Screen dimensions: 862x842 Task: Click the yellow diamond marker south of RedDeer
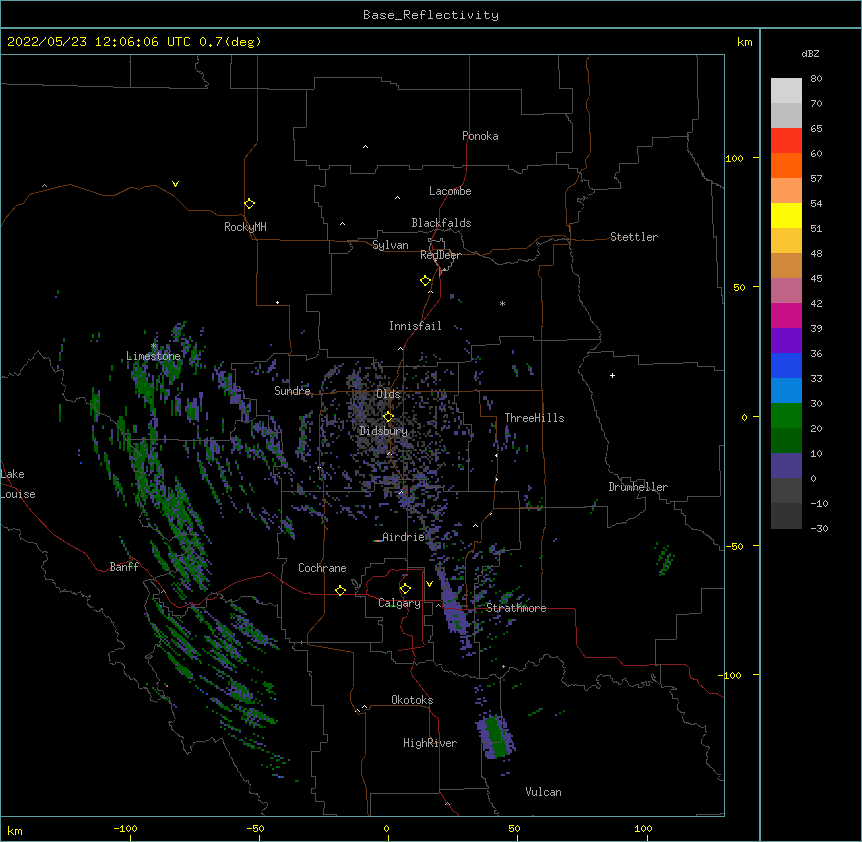(x=425, y=281)
